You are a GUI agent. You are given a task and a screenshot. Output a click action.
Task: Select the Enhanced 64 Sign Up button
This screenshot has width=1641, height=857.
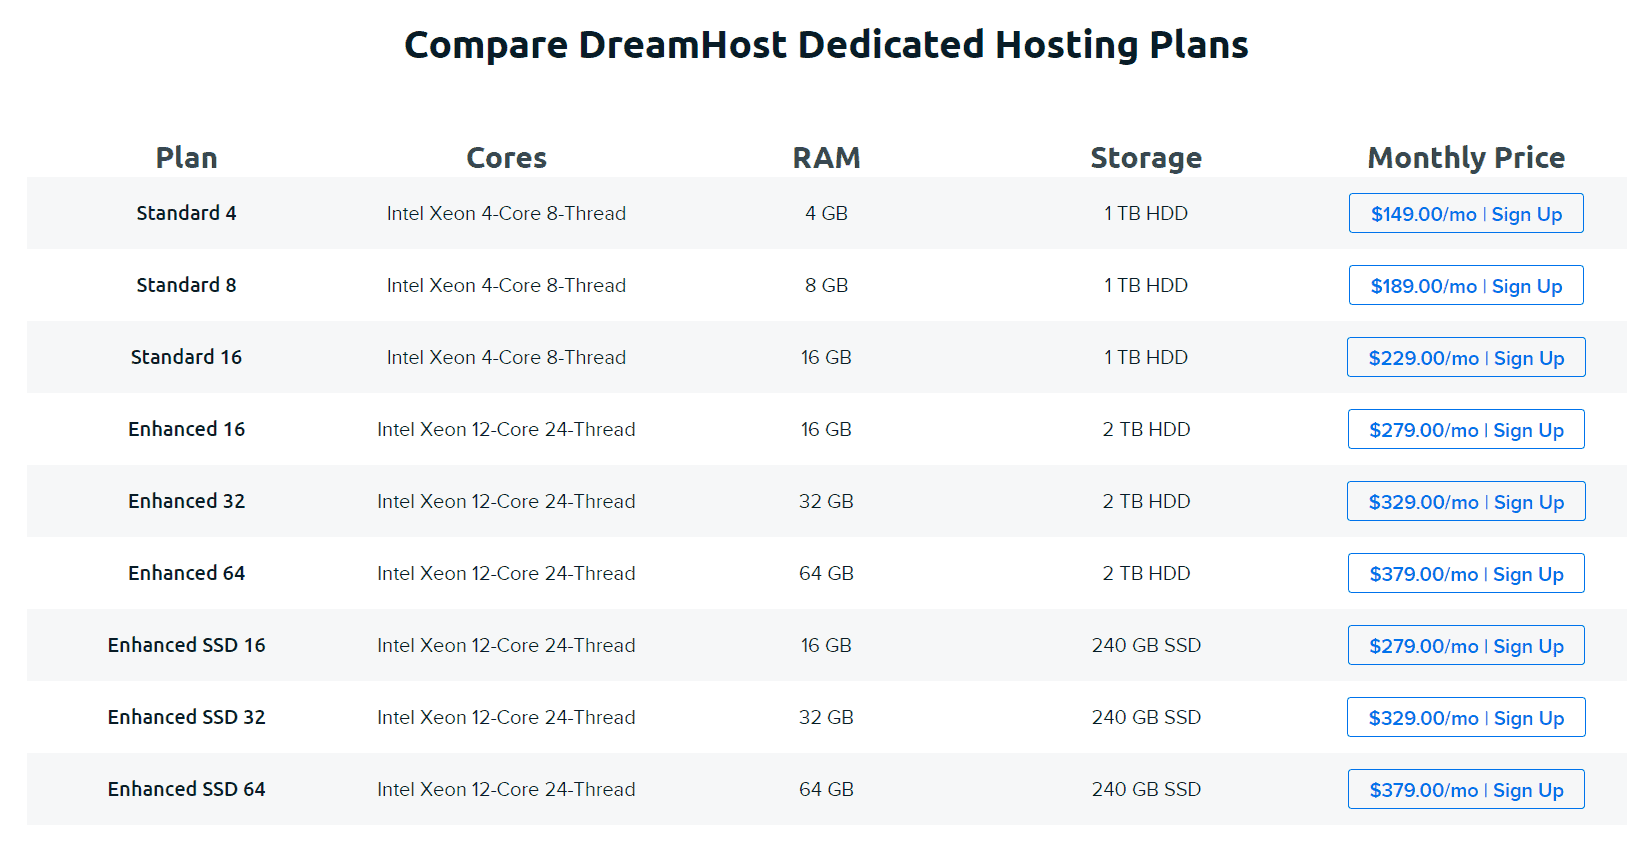[x=1465, y=574]
